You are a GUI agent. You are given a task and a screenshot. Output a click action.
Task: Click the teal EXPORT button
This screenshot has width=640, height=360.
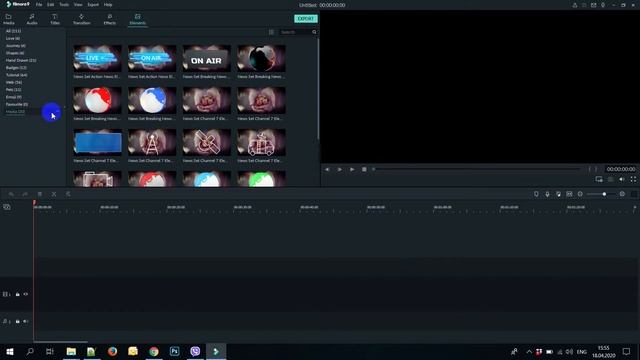coord(306,19)
